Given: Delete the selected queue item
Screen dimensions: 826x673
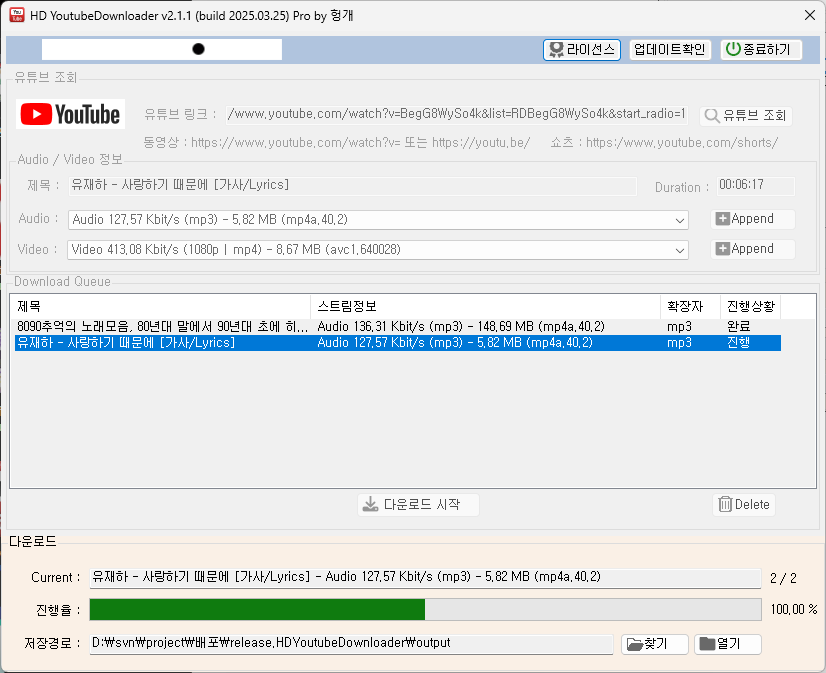Looking at the screenshot, I should coord(744,504).
